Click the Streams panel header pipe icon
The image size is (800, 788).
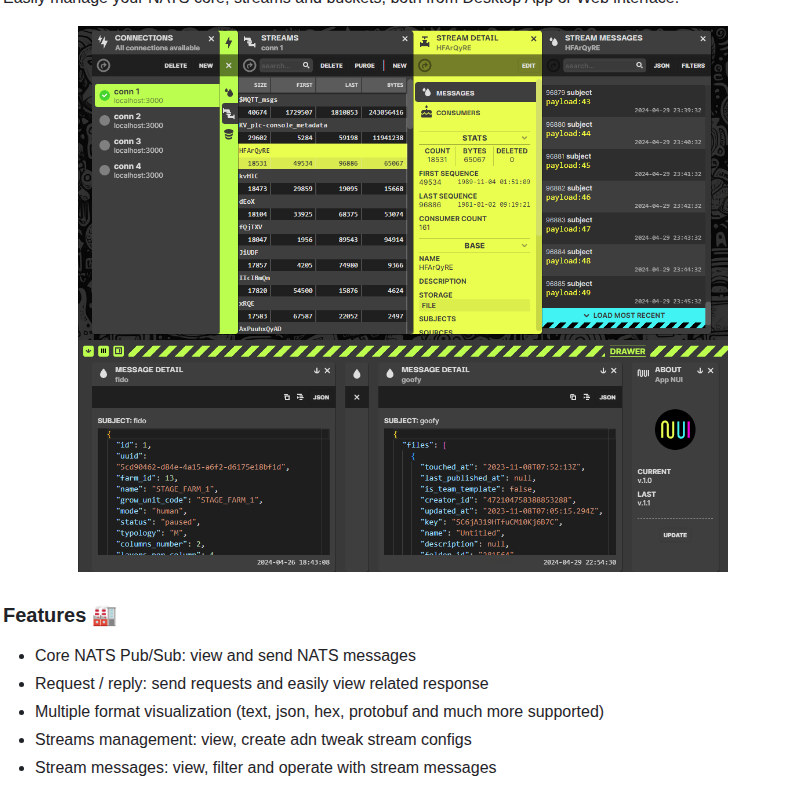249,42
